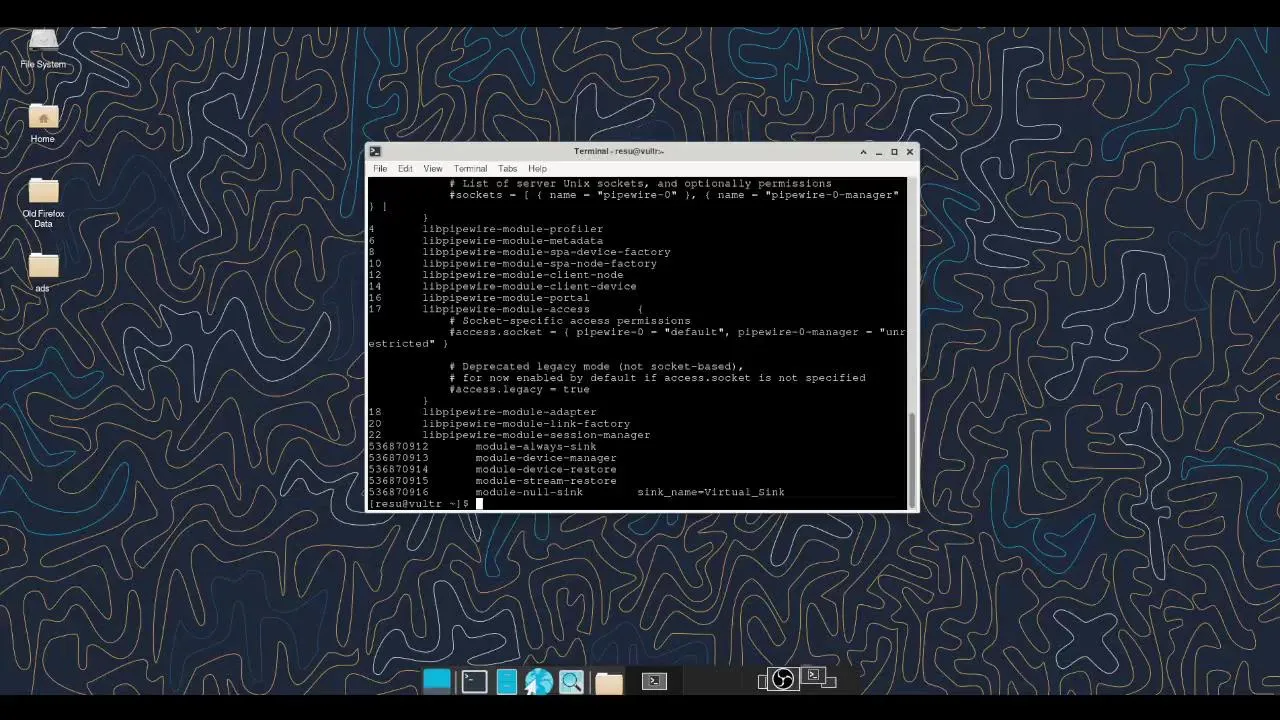The height and width of the screenshot is (720, 1280).
Task: Click the terminal window title icon
Action: [x=375, y=151]
